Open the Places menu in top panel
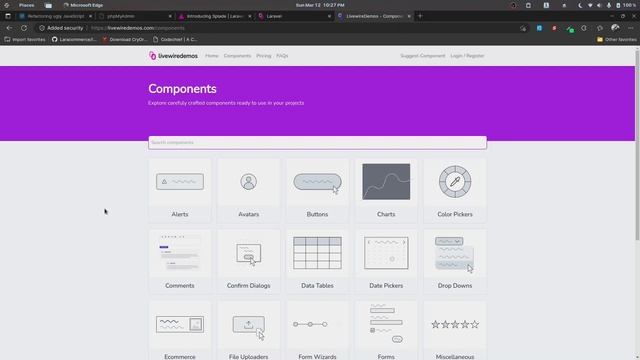This screenshot has width=640, height=360. click(27, 5)
